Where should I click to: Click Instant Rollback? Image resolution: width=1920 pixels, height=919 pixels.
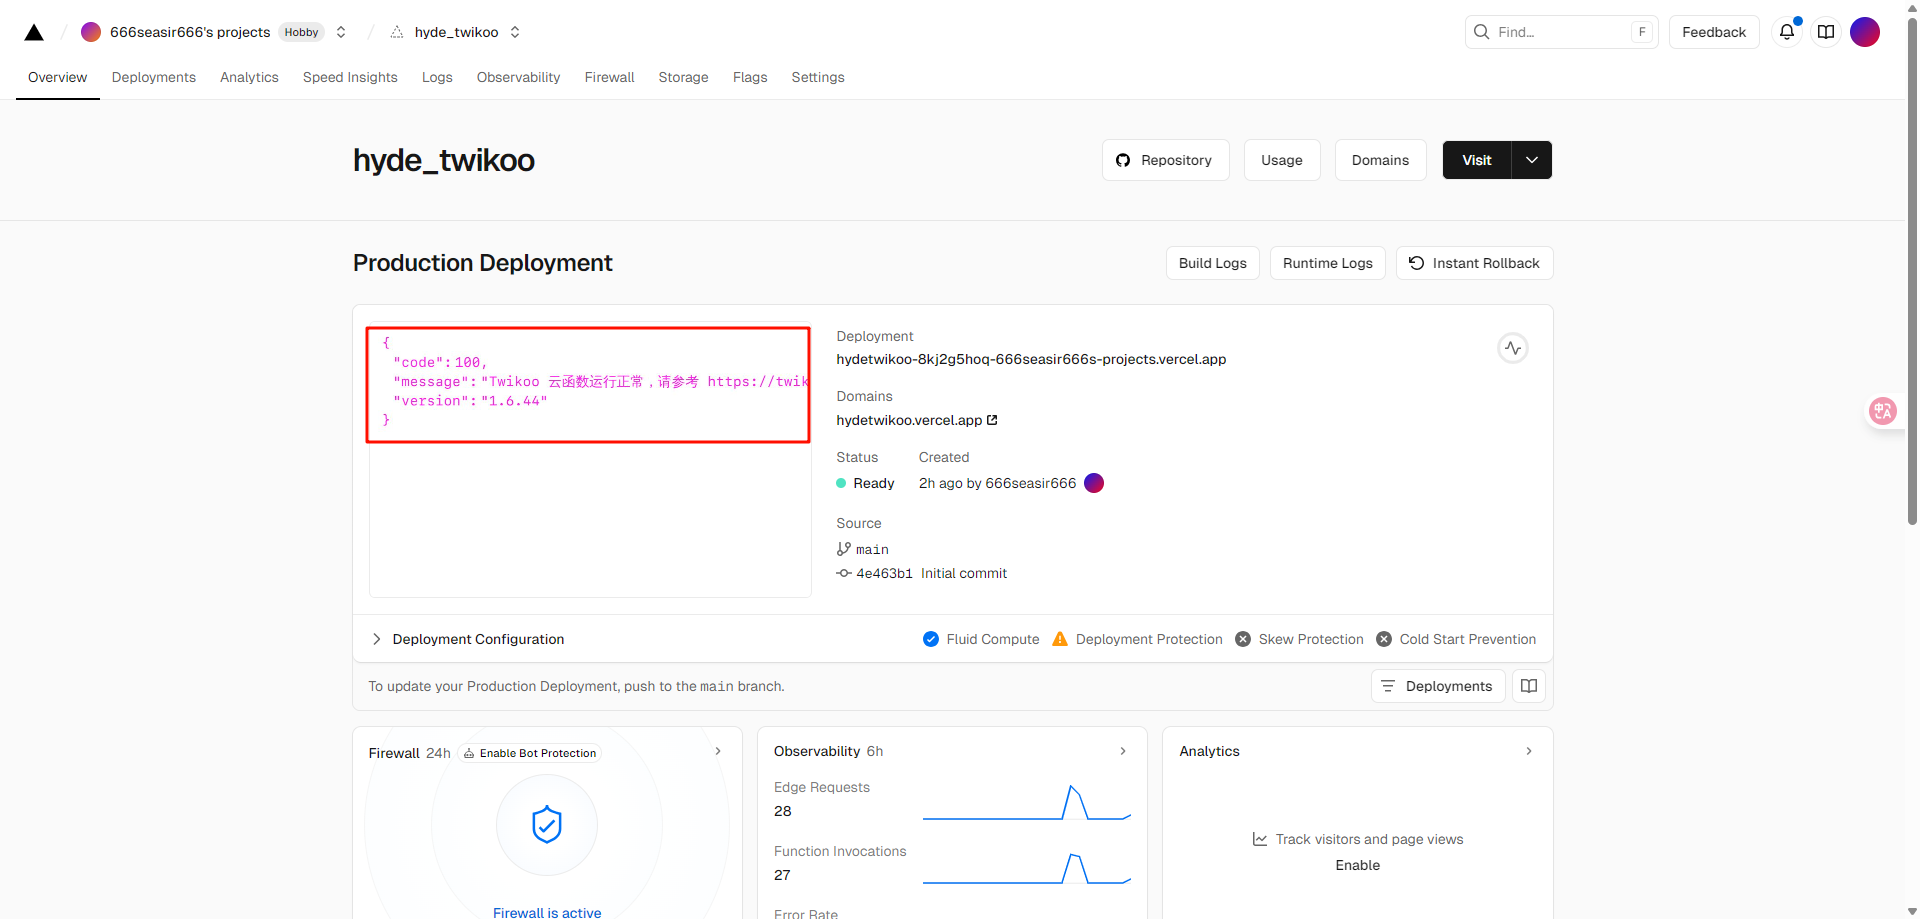coord(1474,263)
